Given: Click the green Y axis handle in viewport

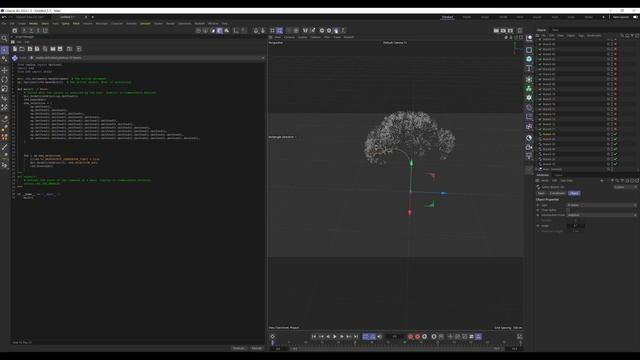Looking at the screenshot, I should (x=411, y=163).
